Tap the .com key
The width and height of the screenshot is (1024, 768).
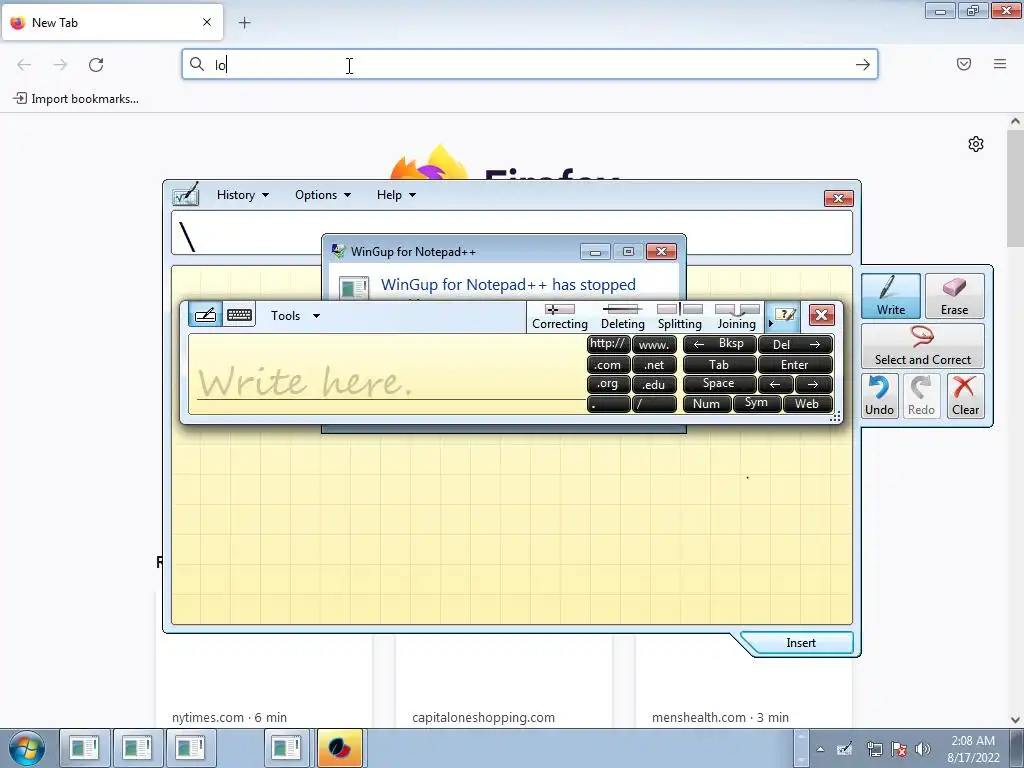(608, 364)
